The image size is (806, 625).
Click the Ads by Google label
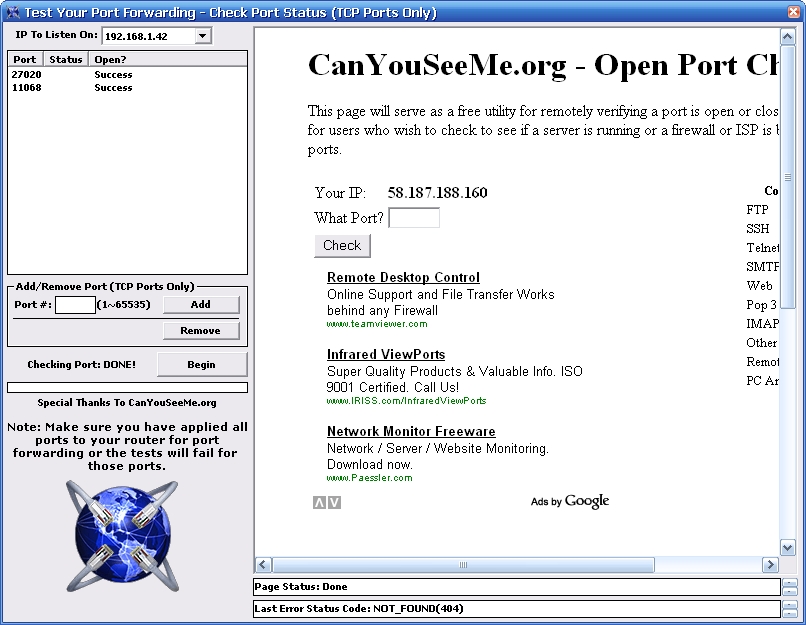click(570, 501)
